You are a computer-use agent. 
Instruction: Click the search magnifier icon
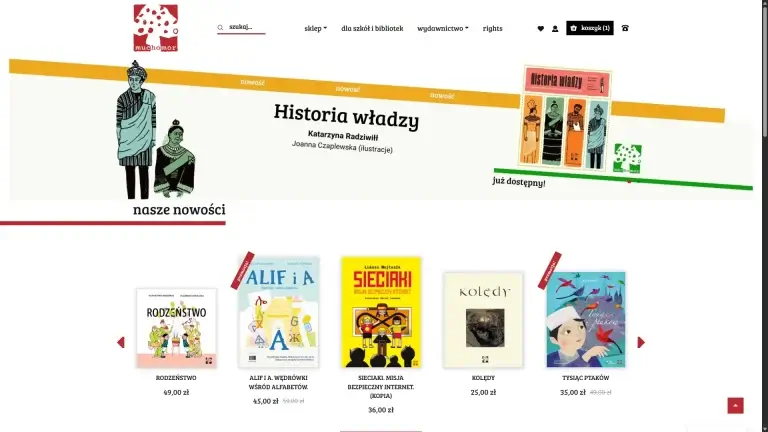tap(220, 28)
